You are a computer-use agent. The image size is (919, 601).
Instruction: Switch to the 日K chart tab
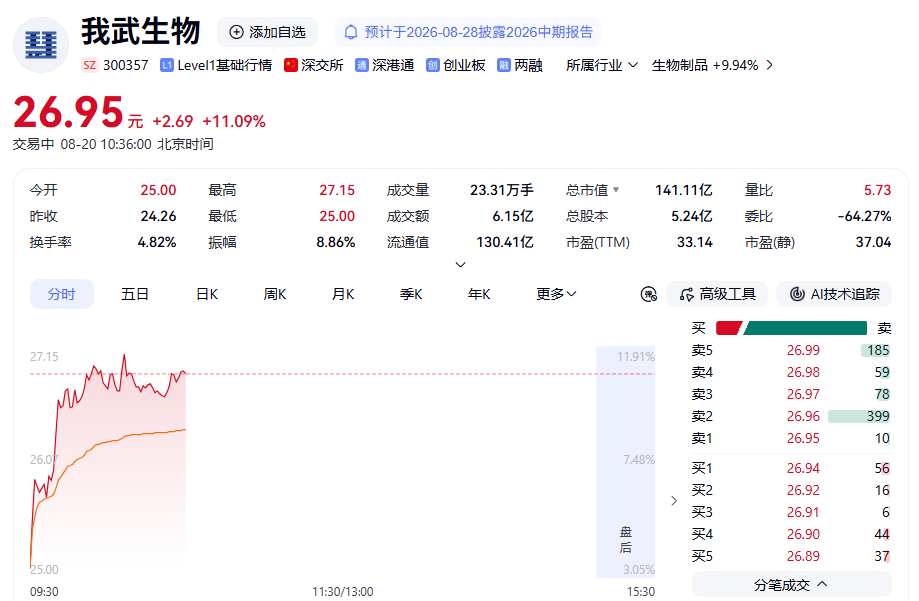pyautogui.click(x=207, y=294)
